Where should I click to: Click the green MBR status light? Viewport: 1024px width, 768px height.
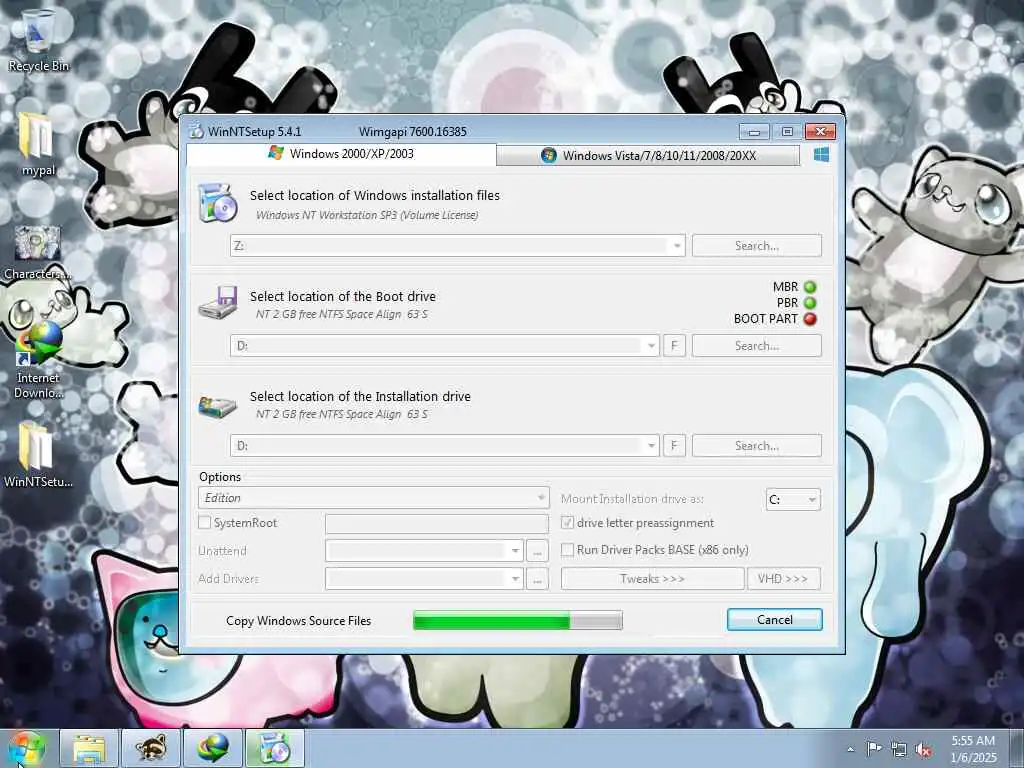coord(810,287)
